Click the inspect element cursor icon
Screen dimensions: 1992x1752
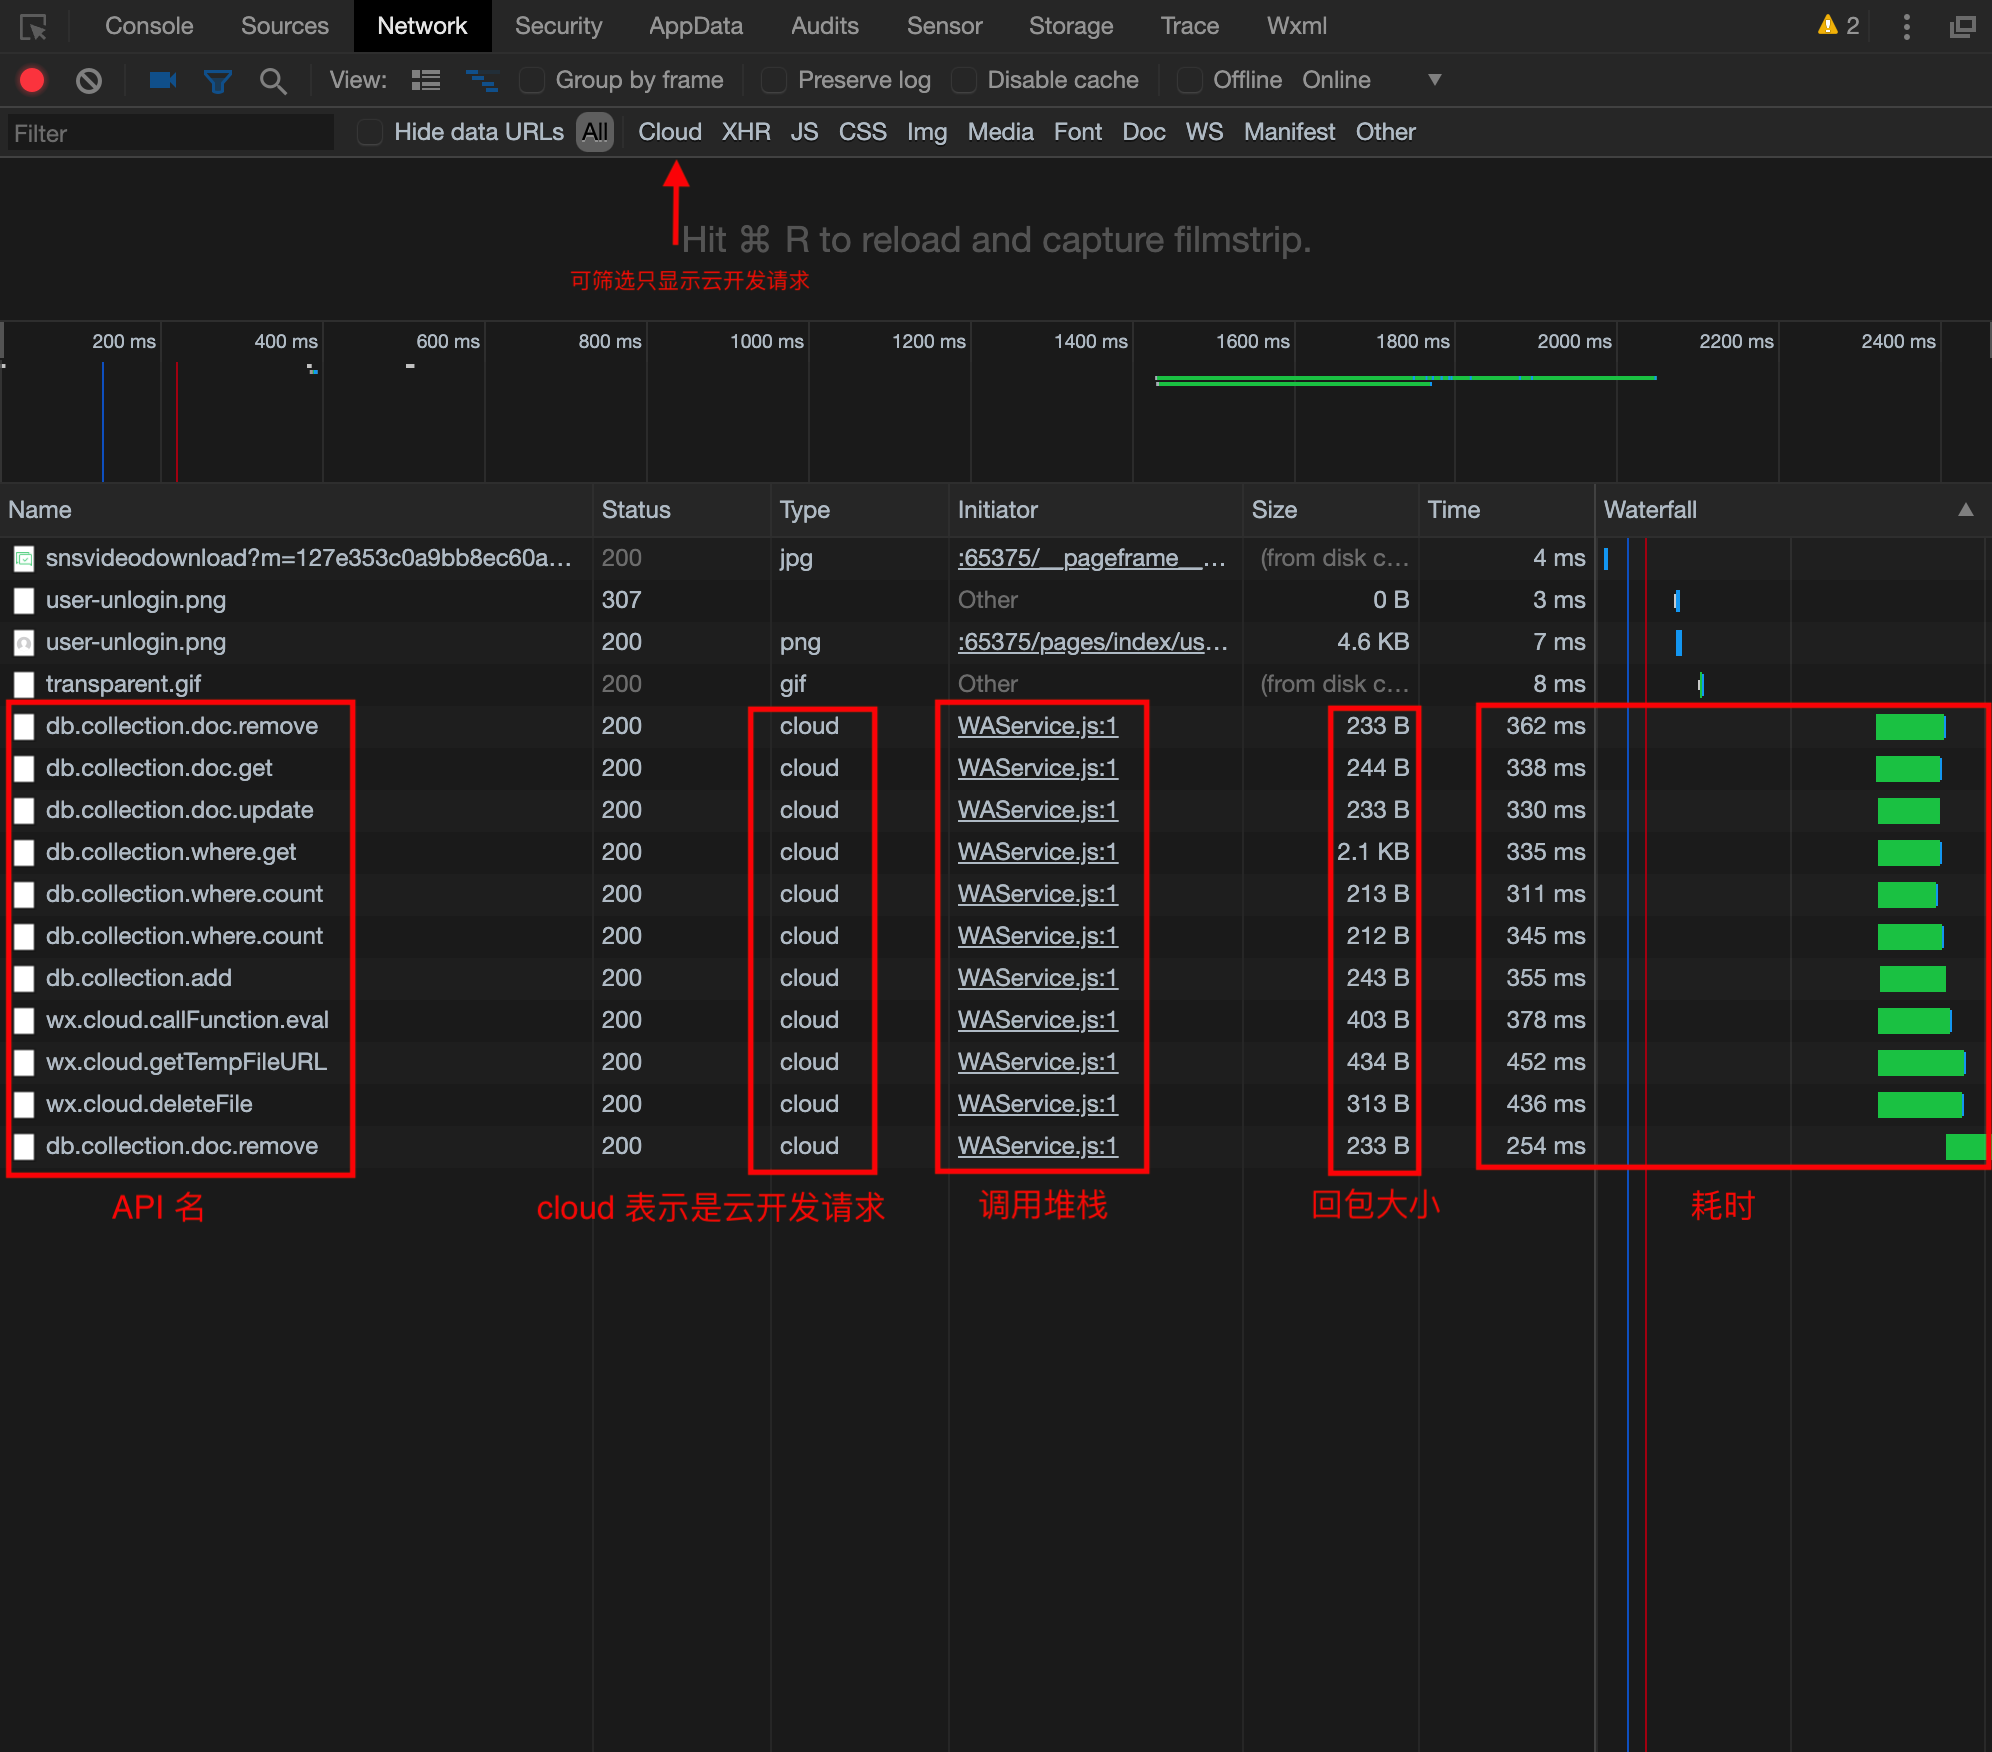point(33,27)
